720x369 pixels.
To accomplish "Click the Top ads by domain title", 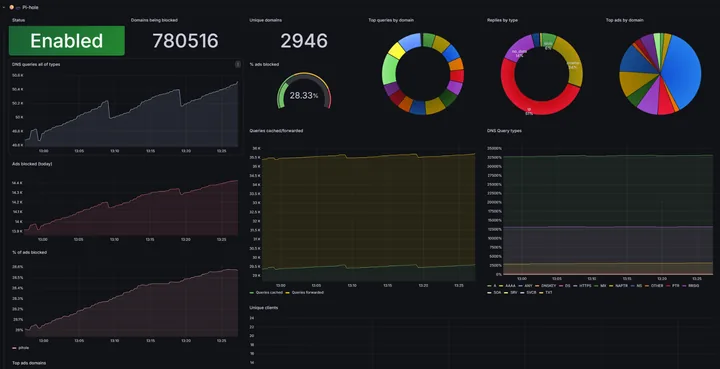I will pos(624,20).
